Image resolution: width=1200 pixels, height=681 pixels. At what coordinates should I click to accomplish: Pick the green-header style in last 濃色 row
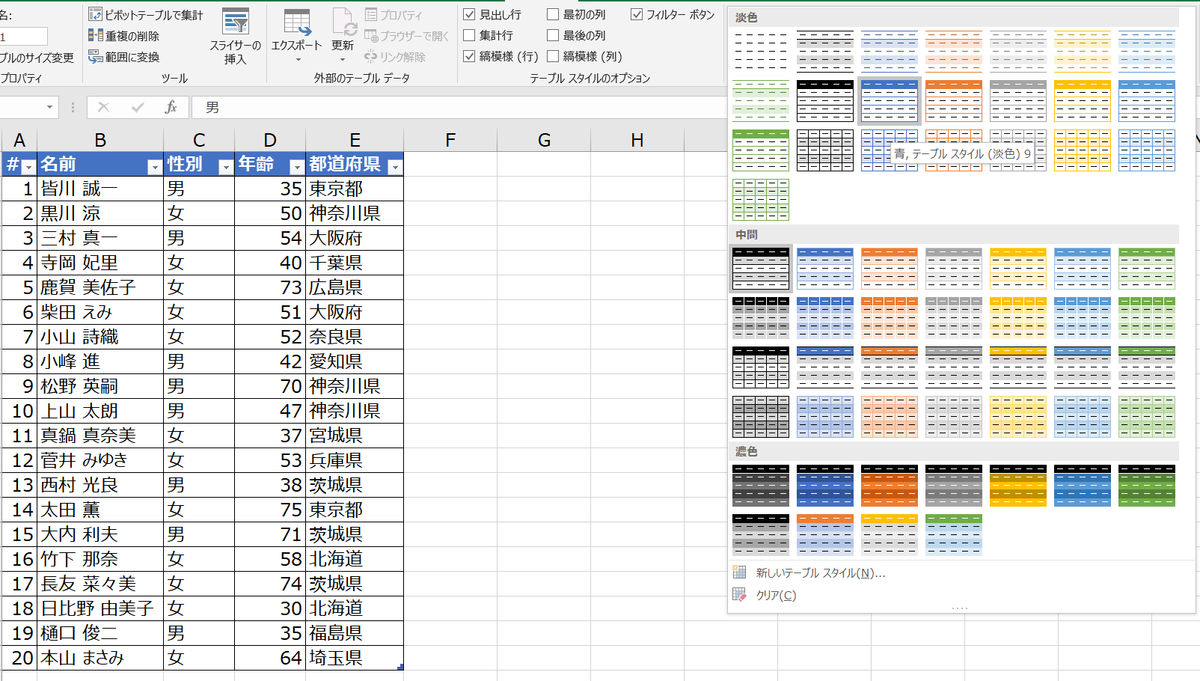click(953, 534)
